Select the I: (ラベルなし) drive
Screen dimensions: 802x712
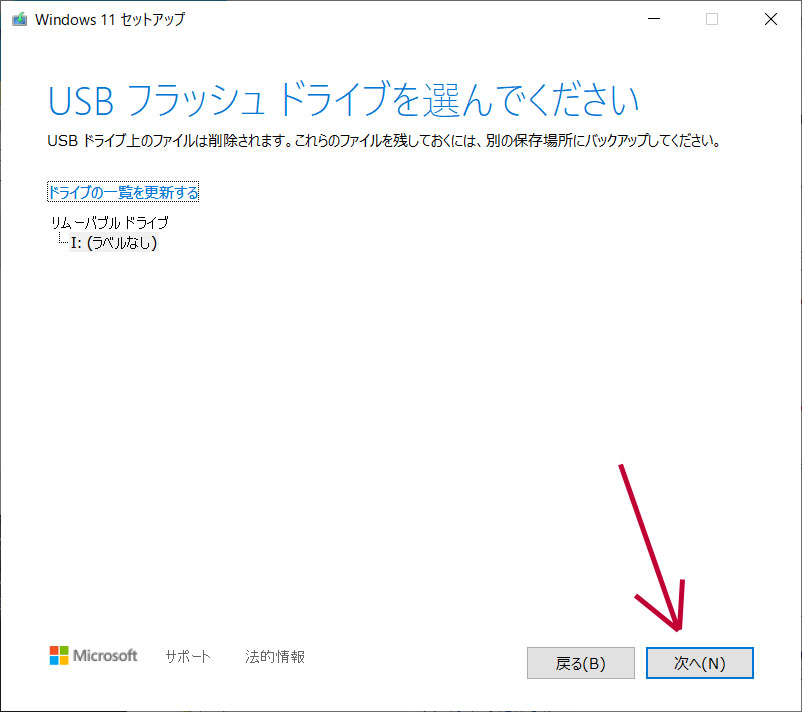point(114,242)
